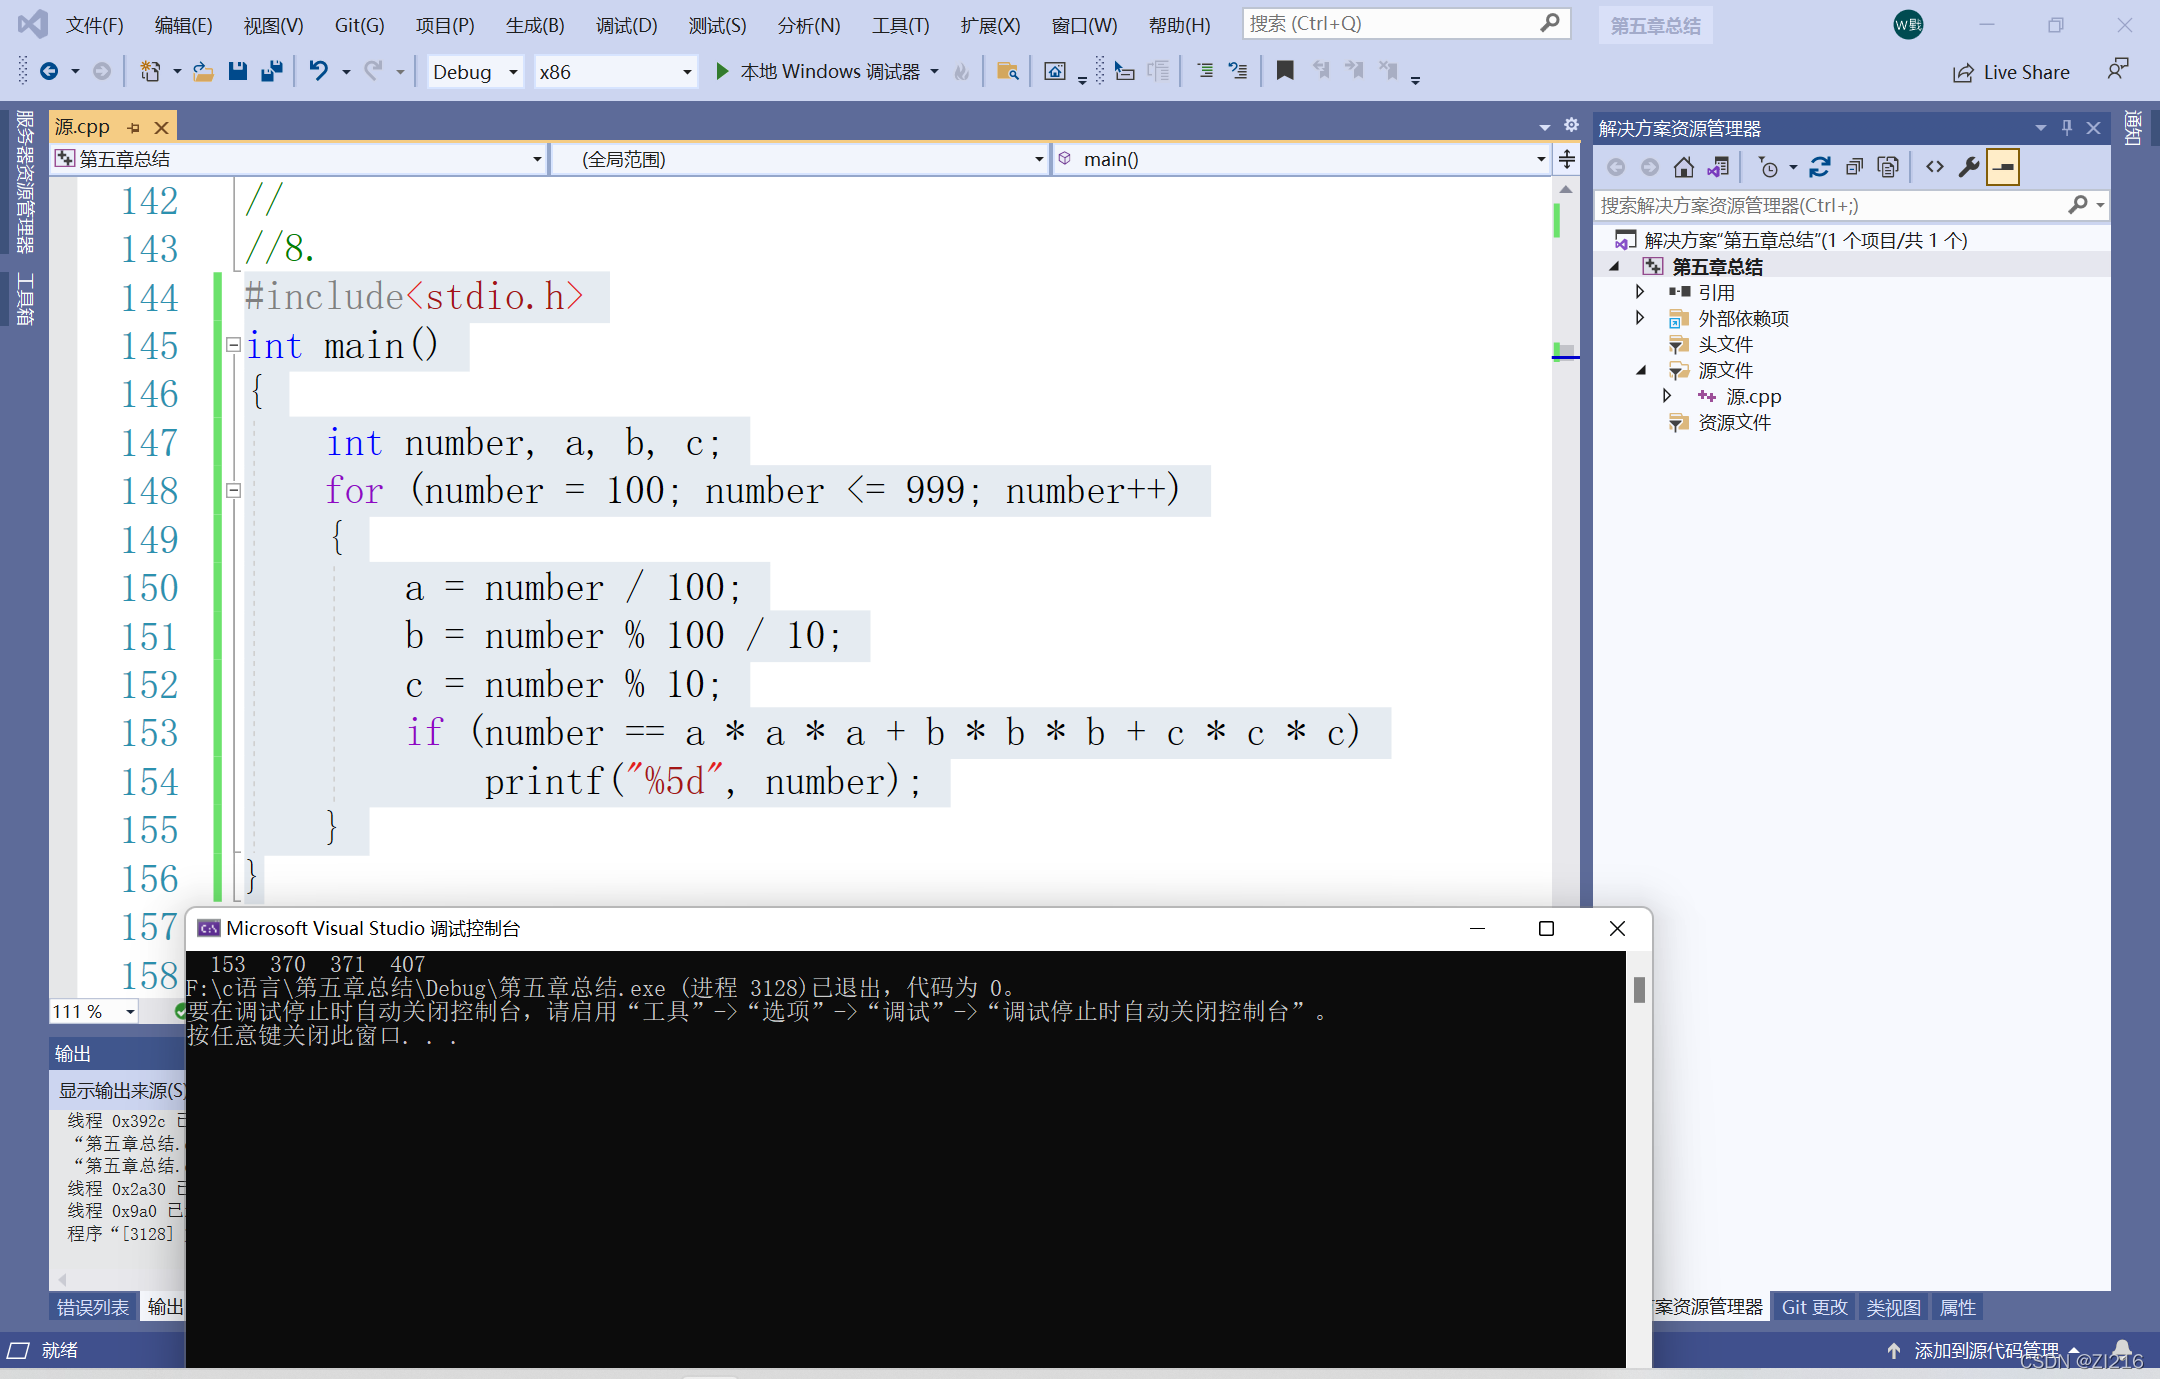Toggle the bookmark icon in toolbar
The image size is (2160, 1379).
[x=1285, y=71]
